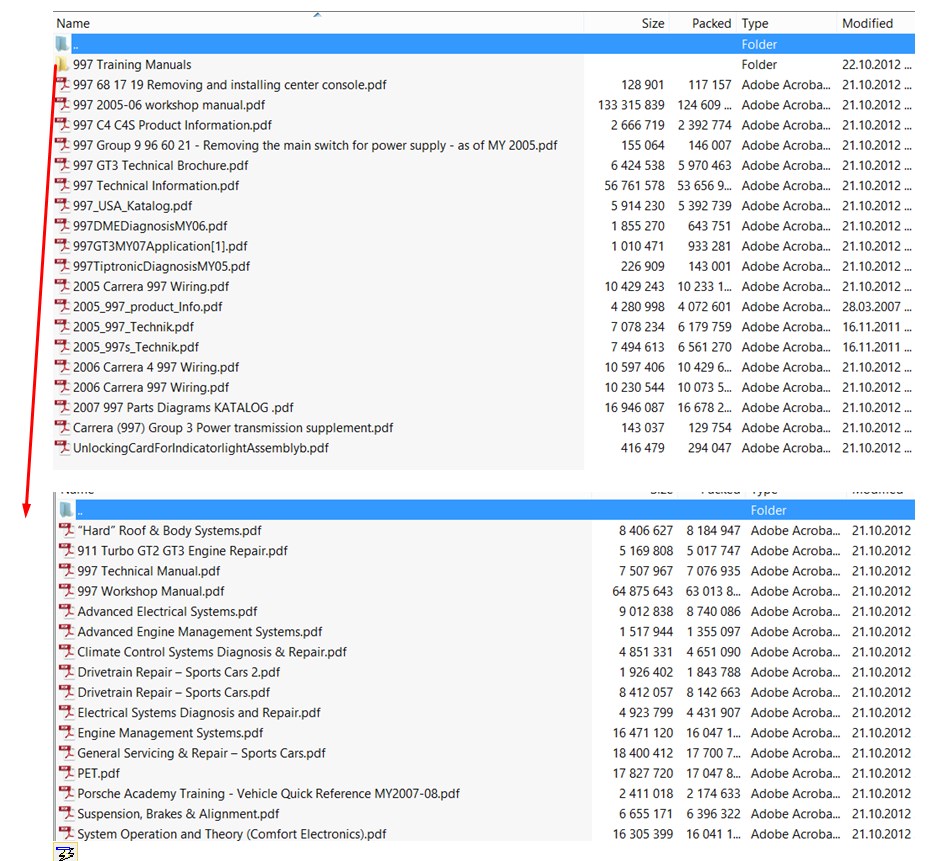Select the file 997GT3MY07Application[1].pdf
The image size is (931, 861).
pos(160,246)
